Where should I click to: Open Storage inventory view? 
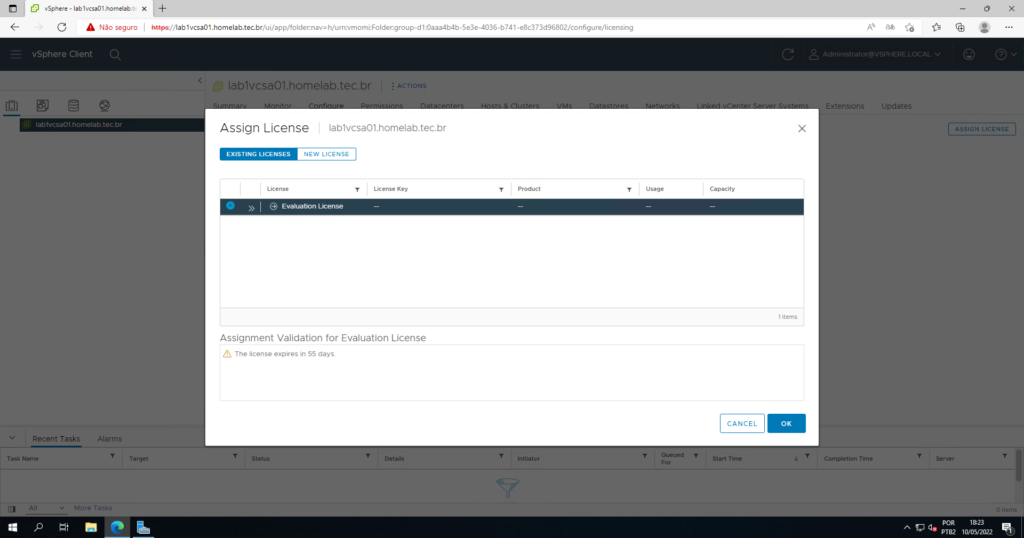[73, 105]
